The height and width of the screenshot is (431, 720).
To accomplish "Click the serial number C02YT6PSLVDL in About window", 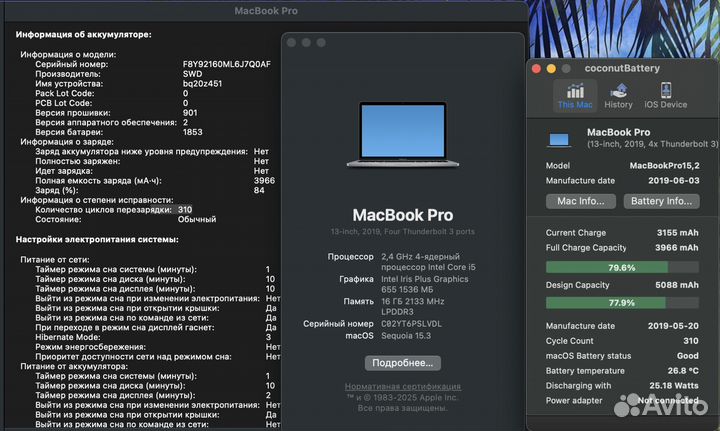I will click(411, 324).
